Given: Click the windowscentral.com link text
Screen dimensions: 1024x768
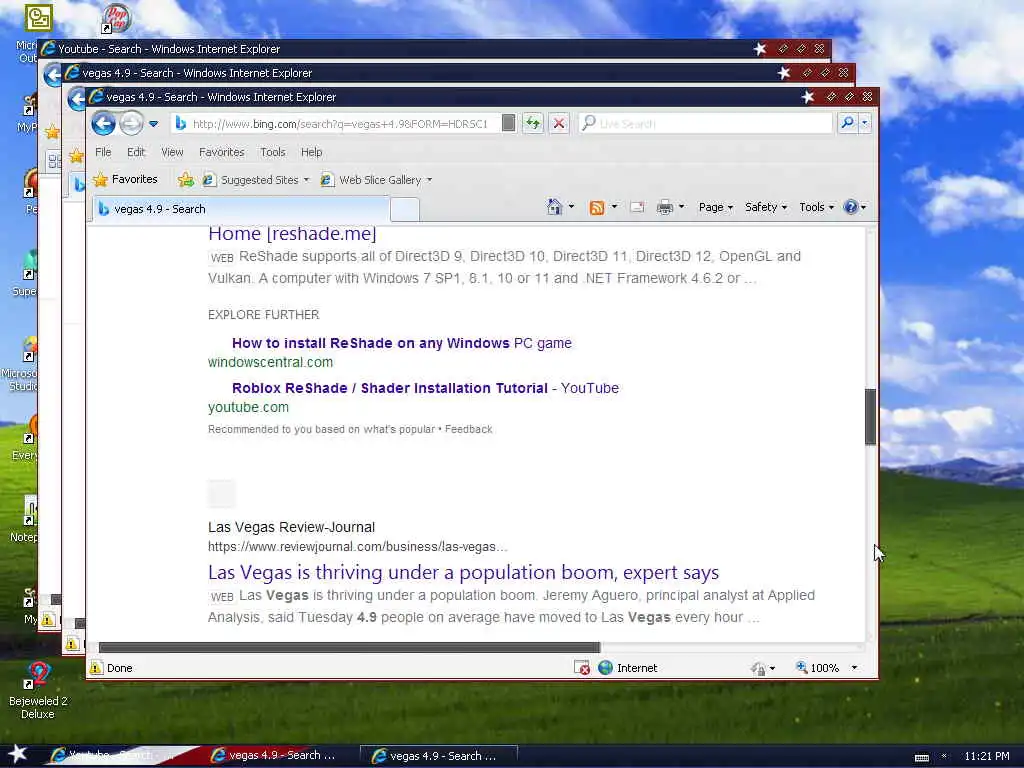Looking at the screenshot, I should click(270, 362).
